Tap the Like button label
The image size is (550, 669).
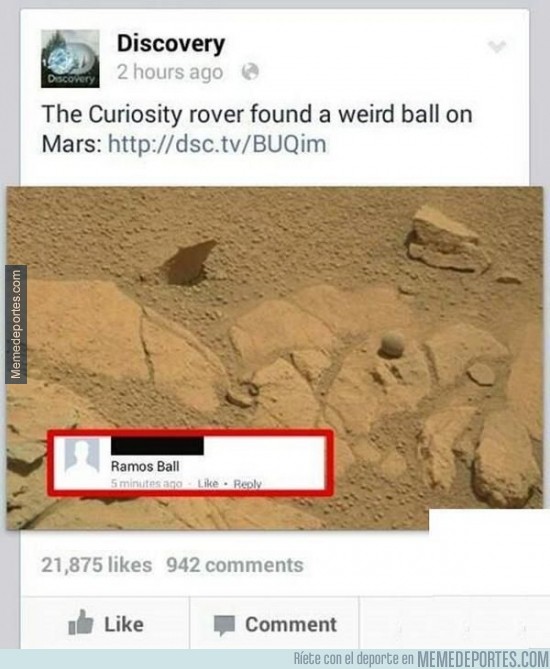pos(124,624)
